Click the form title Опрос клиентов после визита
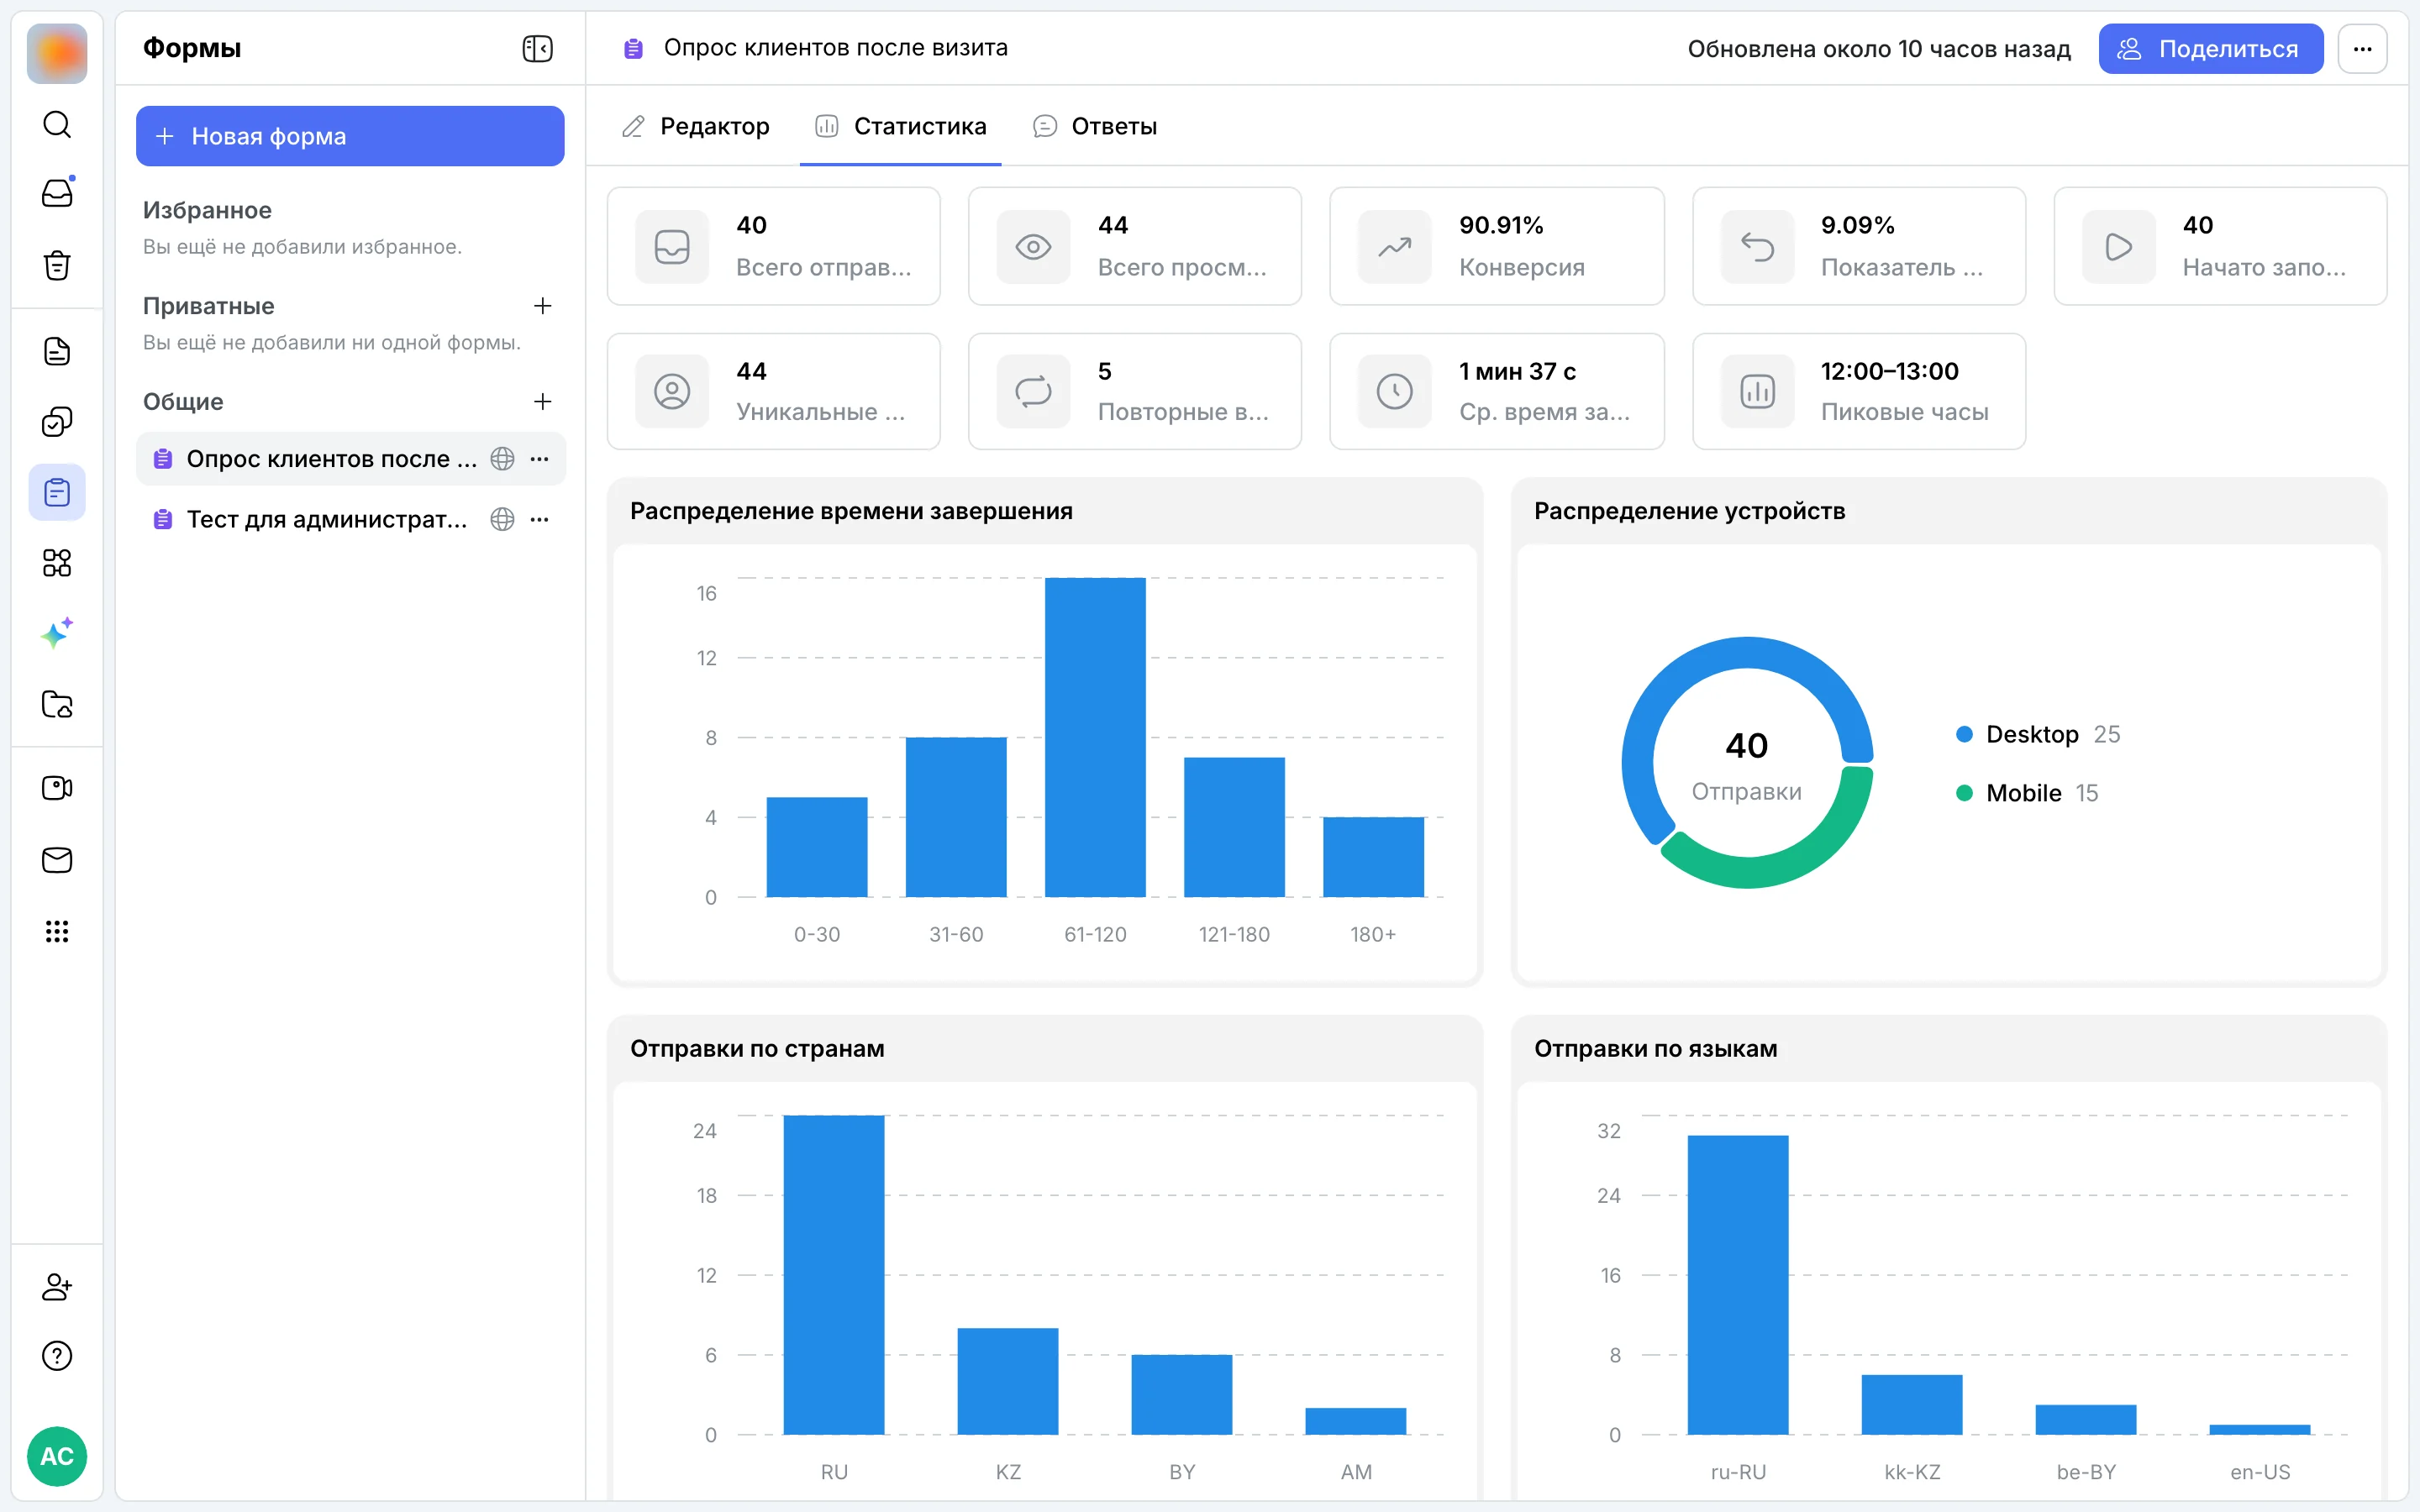Viewport: 2420px width, 1512px height. pyautogui.click(x=836, y=48)
